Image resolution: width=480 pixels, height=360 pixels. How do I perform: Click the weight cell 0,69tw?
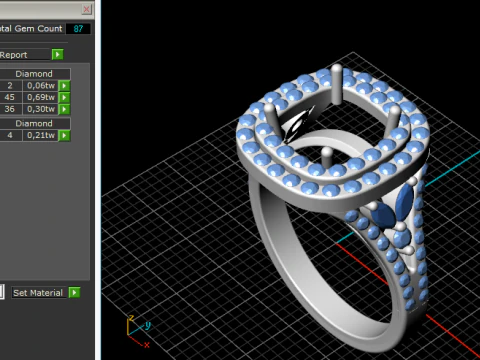pyautogui.click(x=40, y=97)
